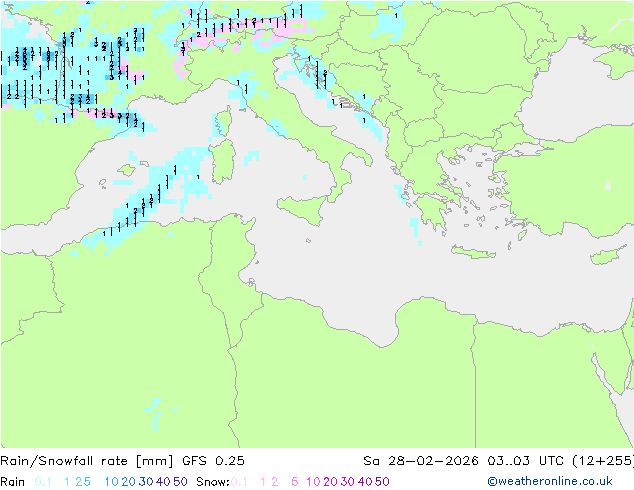This screenshot has height=490, width=634.
Task: Click the island of Crete on the map
Action: tap(473, 252)
